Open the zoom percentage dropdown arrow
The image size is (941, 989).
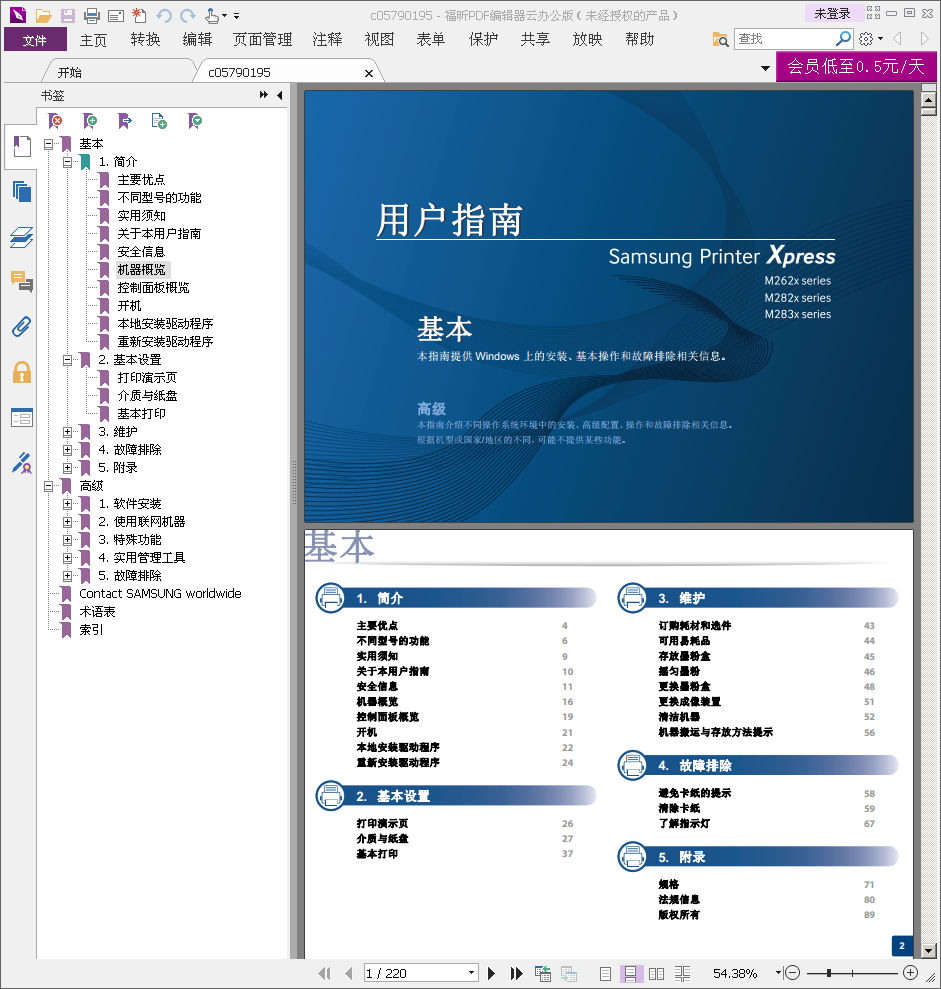point(778,973)
